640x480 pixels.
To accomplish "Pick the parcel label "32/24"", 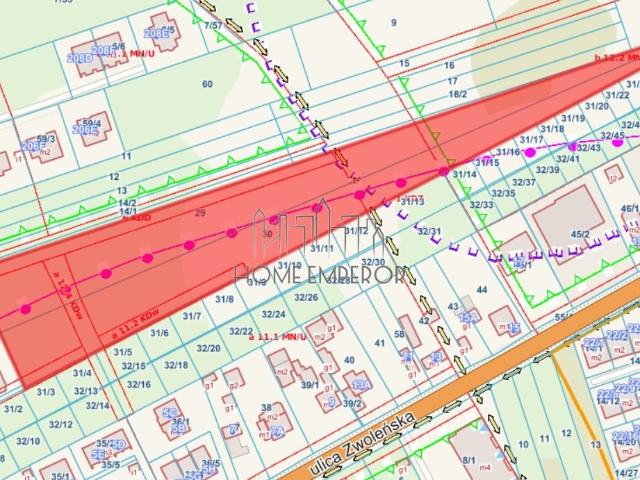I will pyautogui.click(x=273, y=314).
